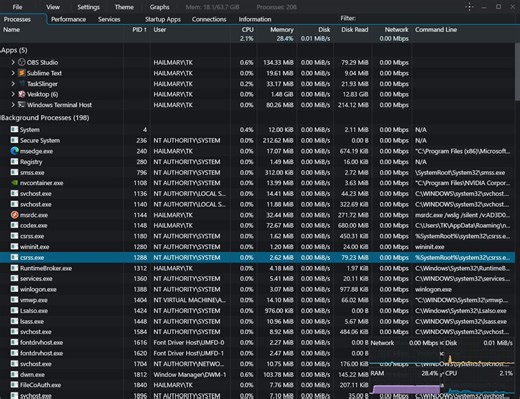Click the LsaIso.exe process icon
The image size is (520, 399).
pos(14,310)
